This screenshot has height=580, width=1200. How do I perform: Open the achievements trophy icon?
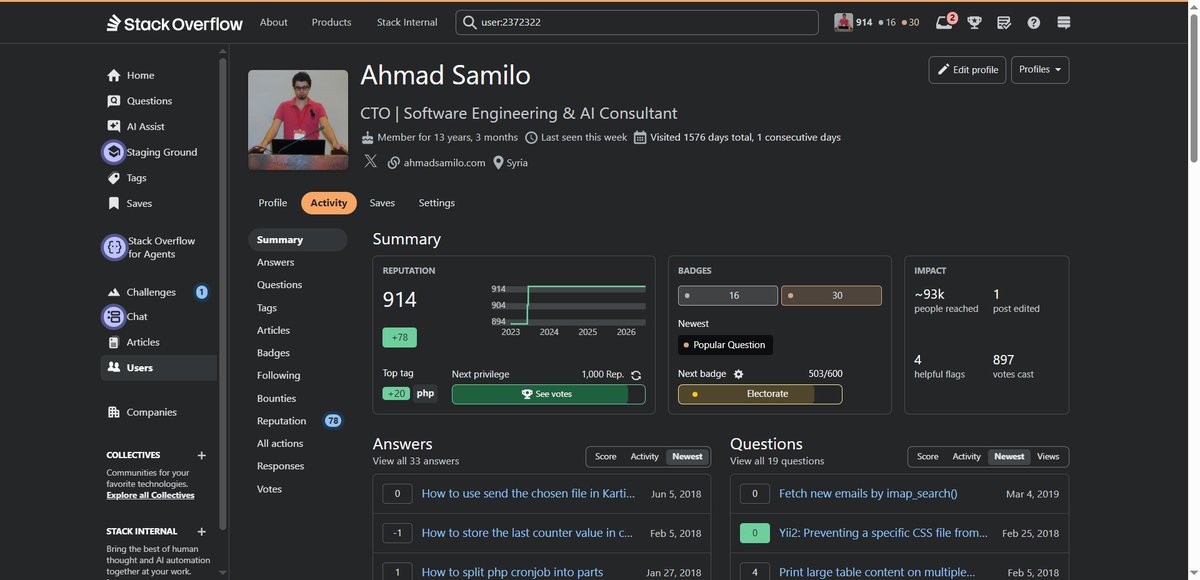point(974,22)
